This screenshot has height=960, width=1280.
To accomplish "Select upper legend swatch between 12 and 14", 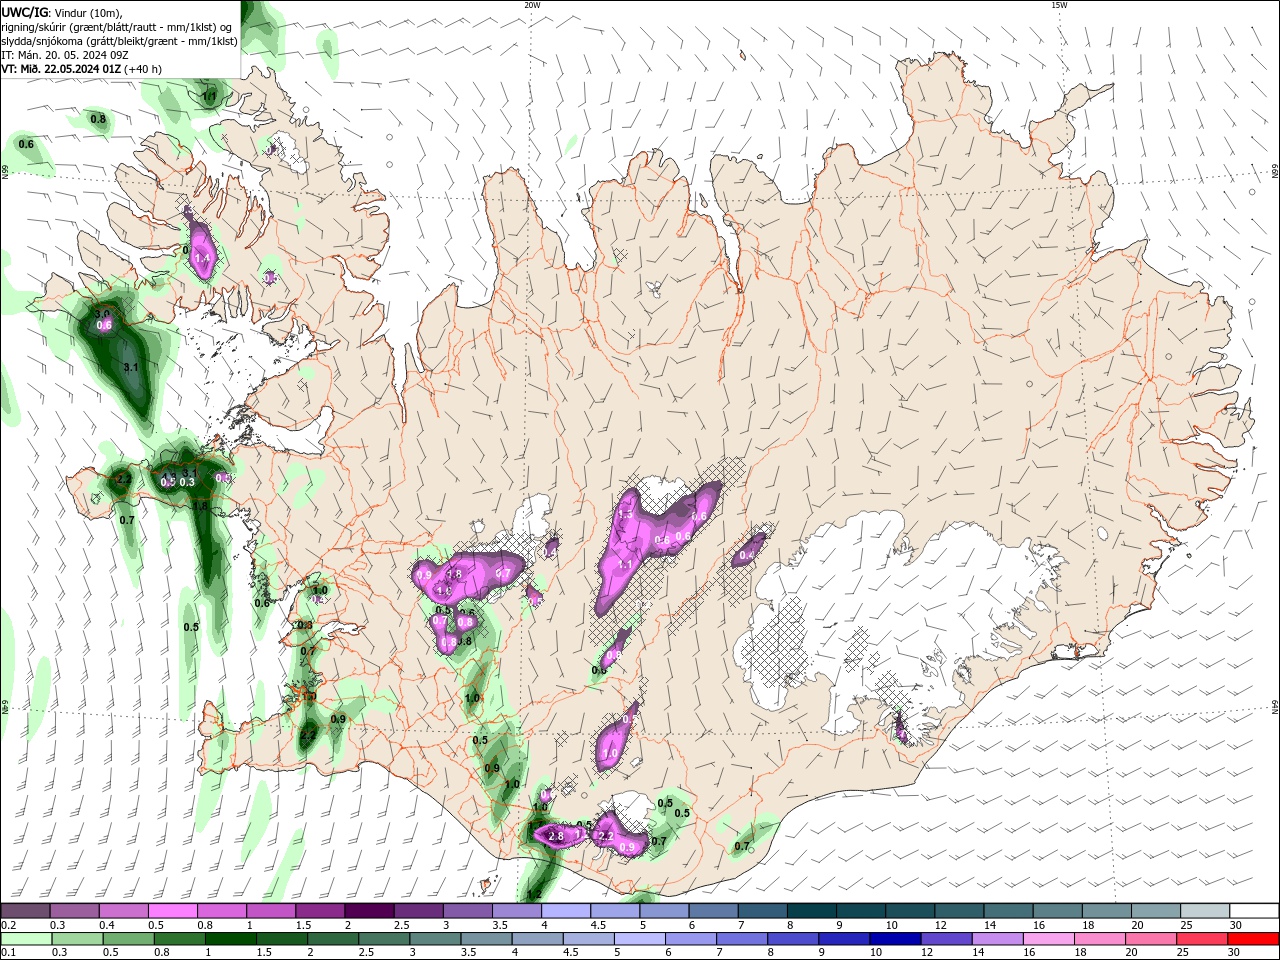I will pyautogui.click(x=958, y=911).
